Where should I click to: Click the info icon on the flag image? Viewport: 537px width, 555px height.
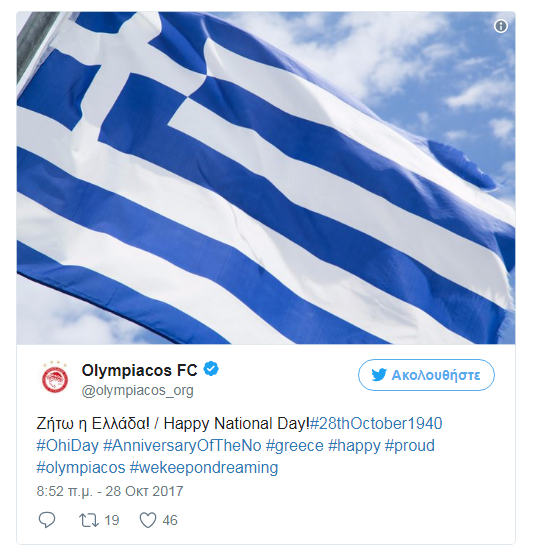(501, 26)
